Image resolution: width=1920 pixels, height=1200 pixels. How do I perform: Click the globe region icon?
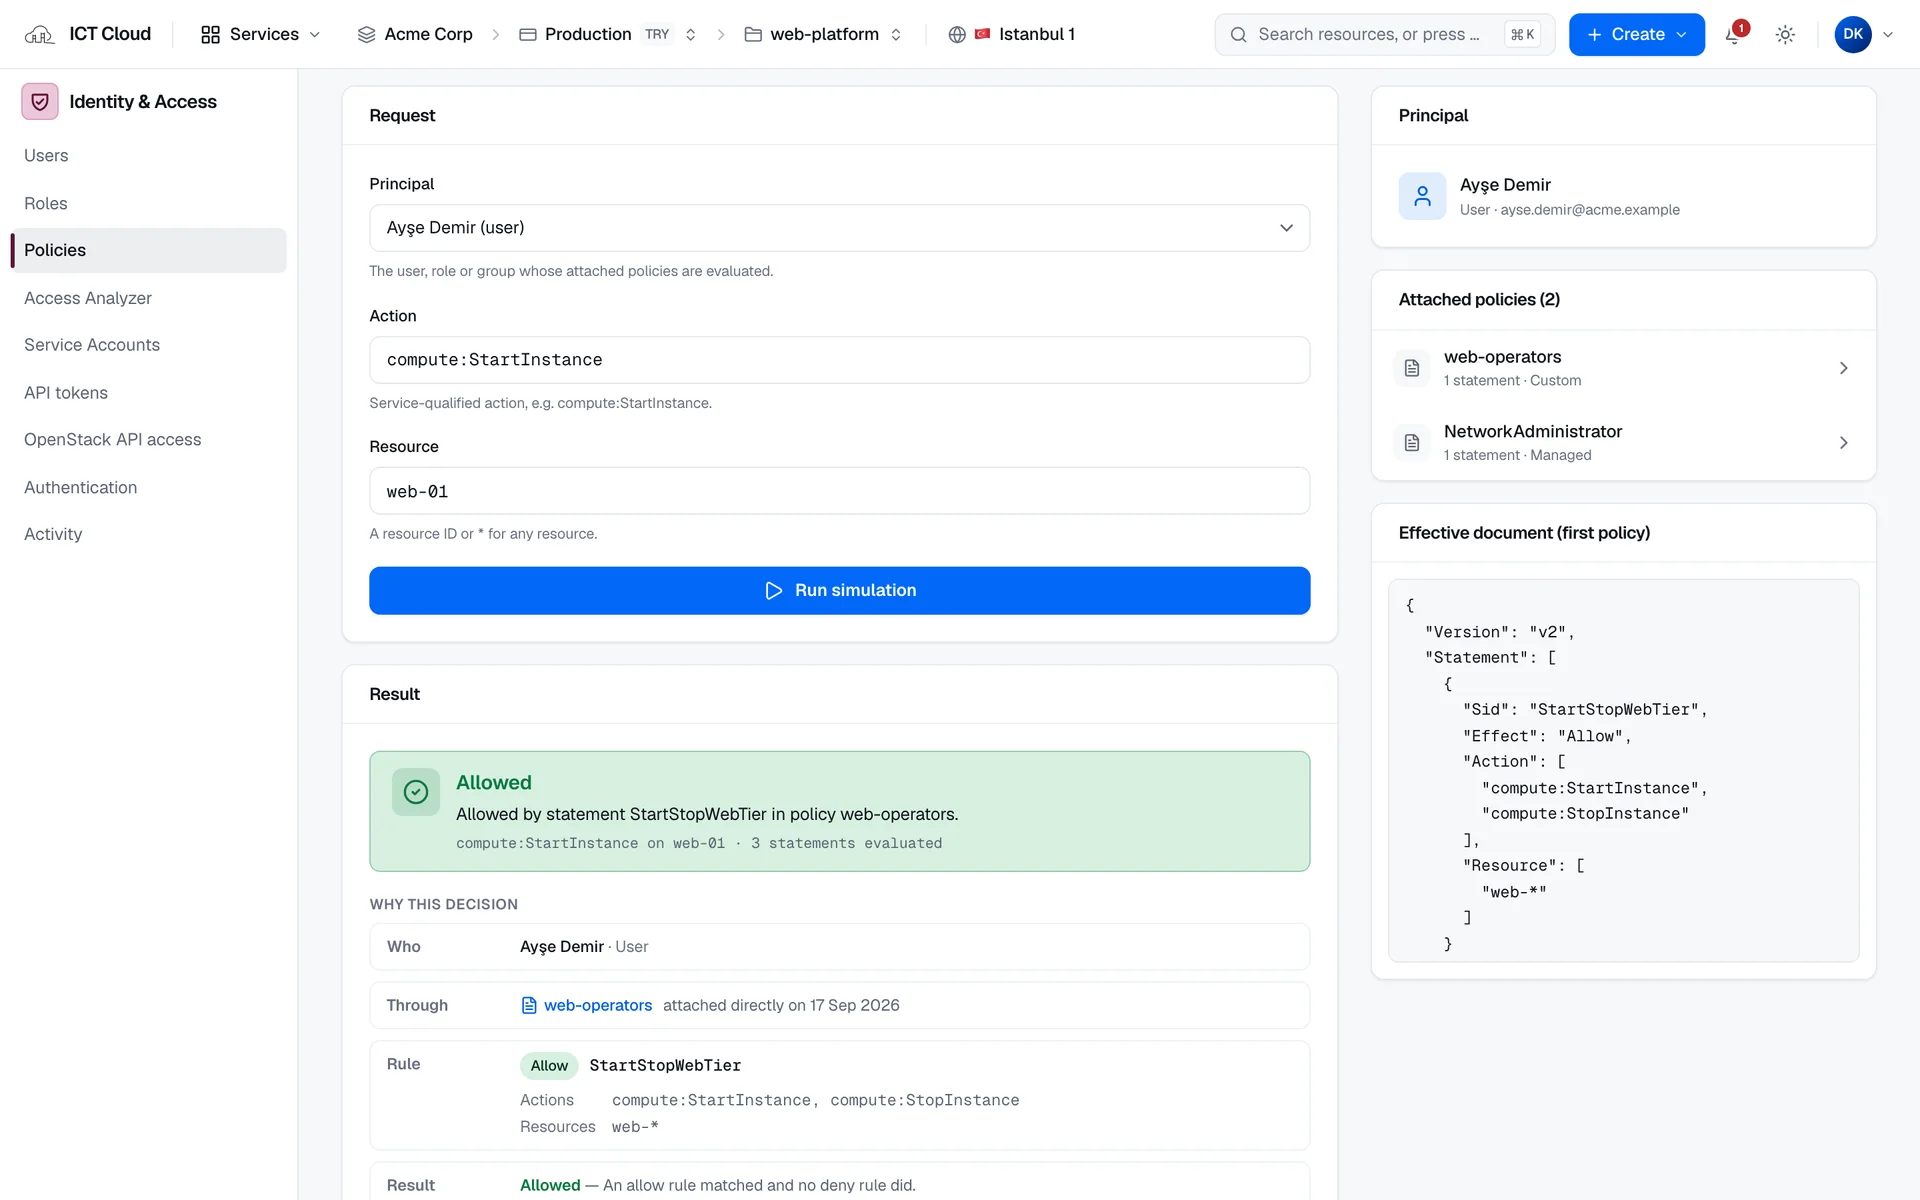tap(957, 35)
